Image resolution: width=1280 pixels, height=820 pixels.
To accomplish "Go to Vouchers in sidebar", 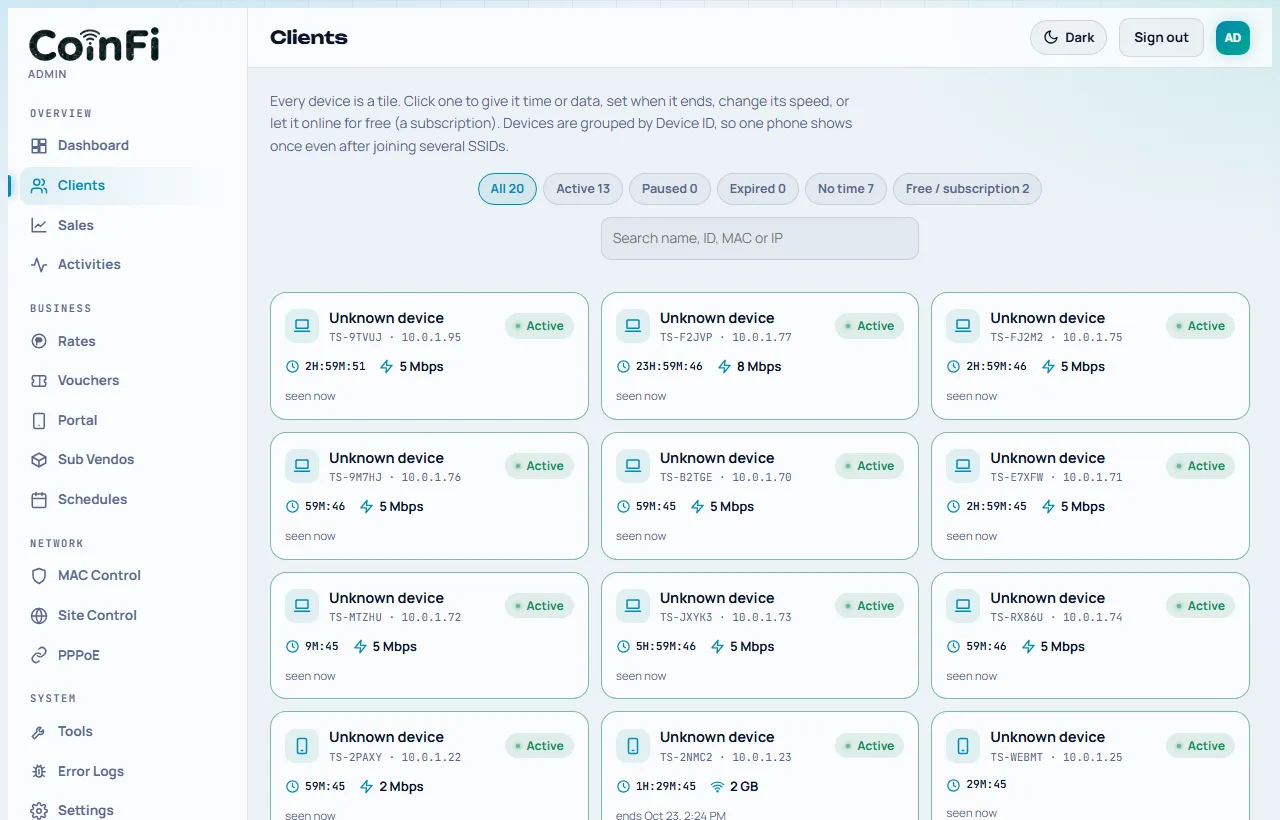I will click(88, 381).
